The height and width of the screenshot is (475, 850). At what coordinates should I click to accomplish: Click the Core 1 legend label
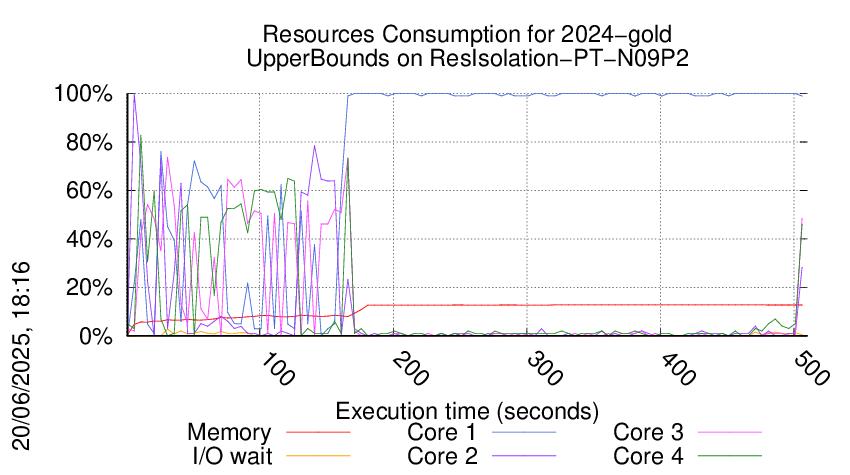[x=441, y=432]
